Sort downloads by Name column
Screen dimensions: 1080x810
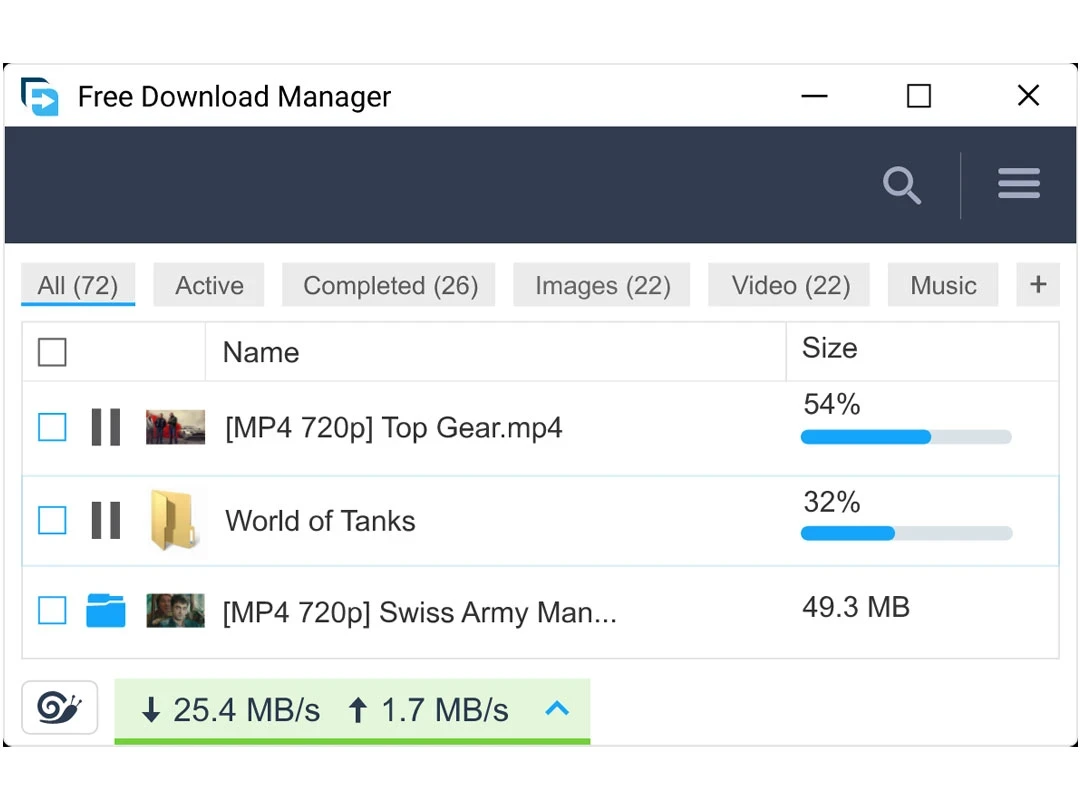(x=261, y=352)
